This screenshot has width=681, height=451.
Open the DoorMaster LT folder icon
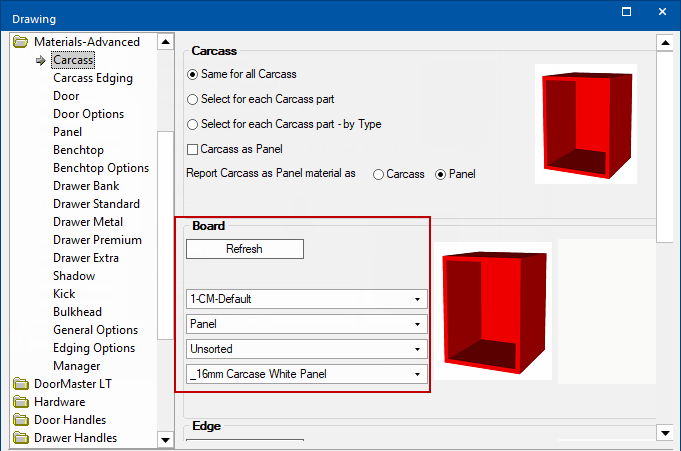click(x=20, y=384)
